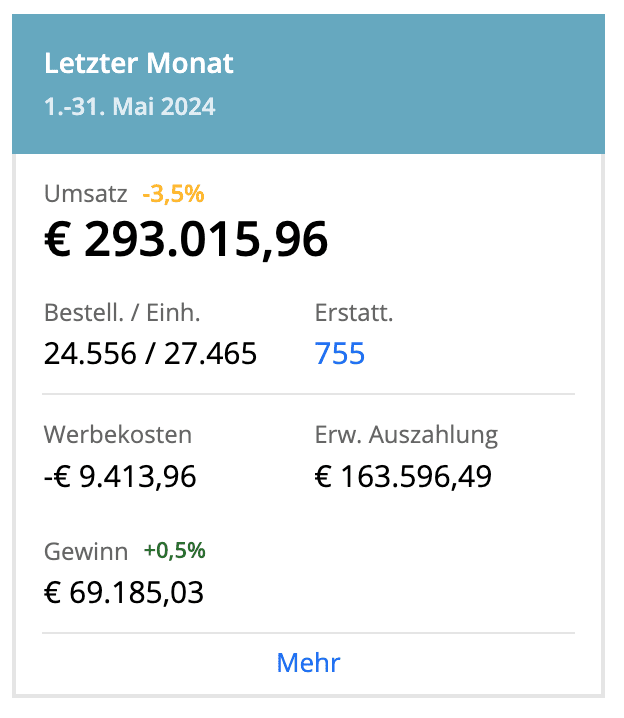Image resolution: width=624 pixels, height=718 pixels.
Task: Click the Erw. Auszahlung label
Action: click(406, 435)
